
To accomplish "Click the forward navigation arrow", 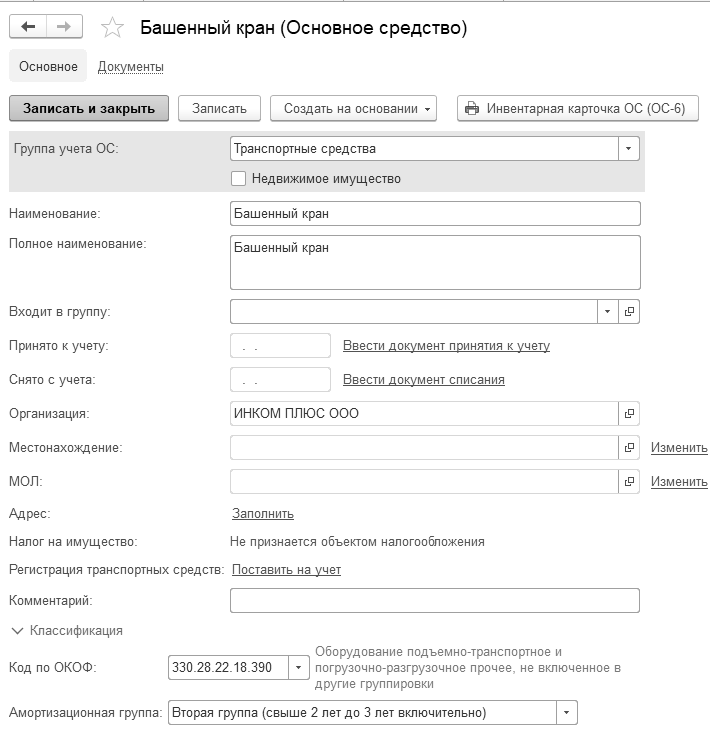I will point(63,28).
